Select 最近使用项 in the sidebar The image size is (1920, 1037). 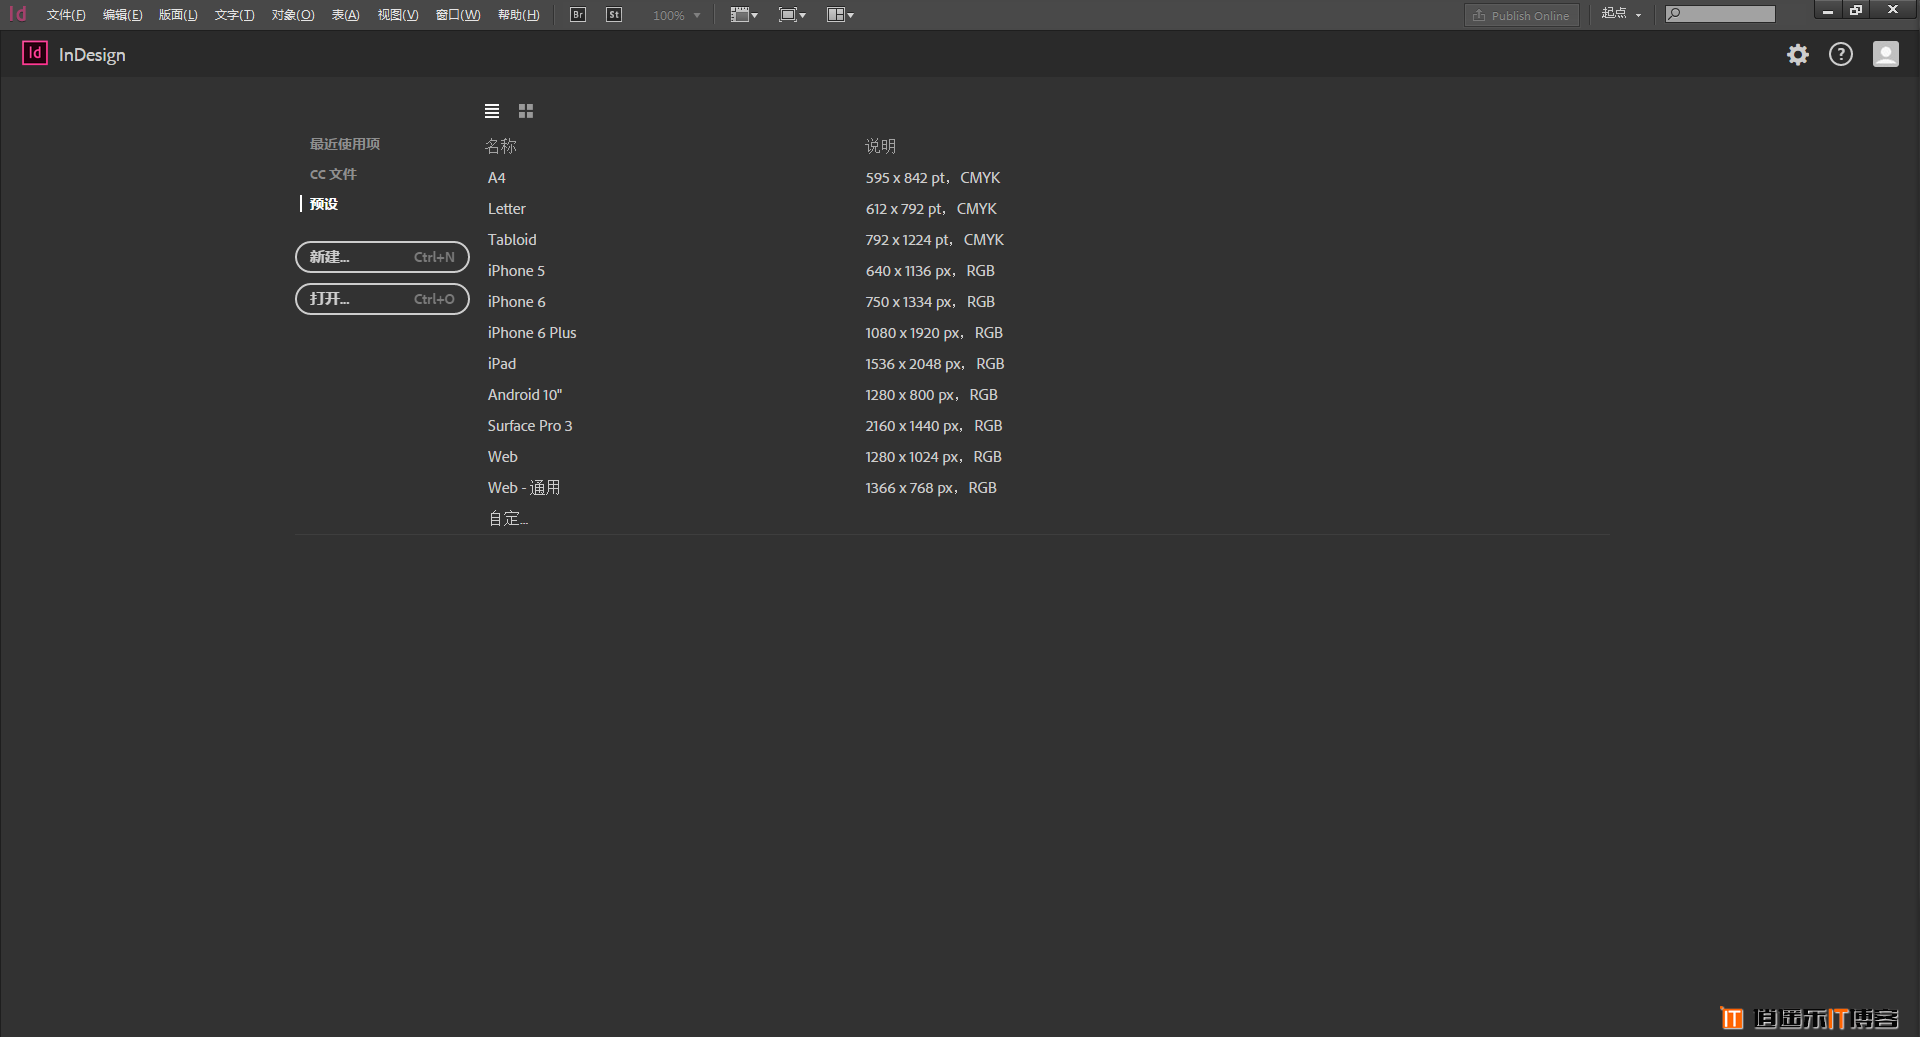click(345, 144)
